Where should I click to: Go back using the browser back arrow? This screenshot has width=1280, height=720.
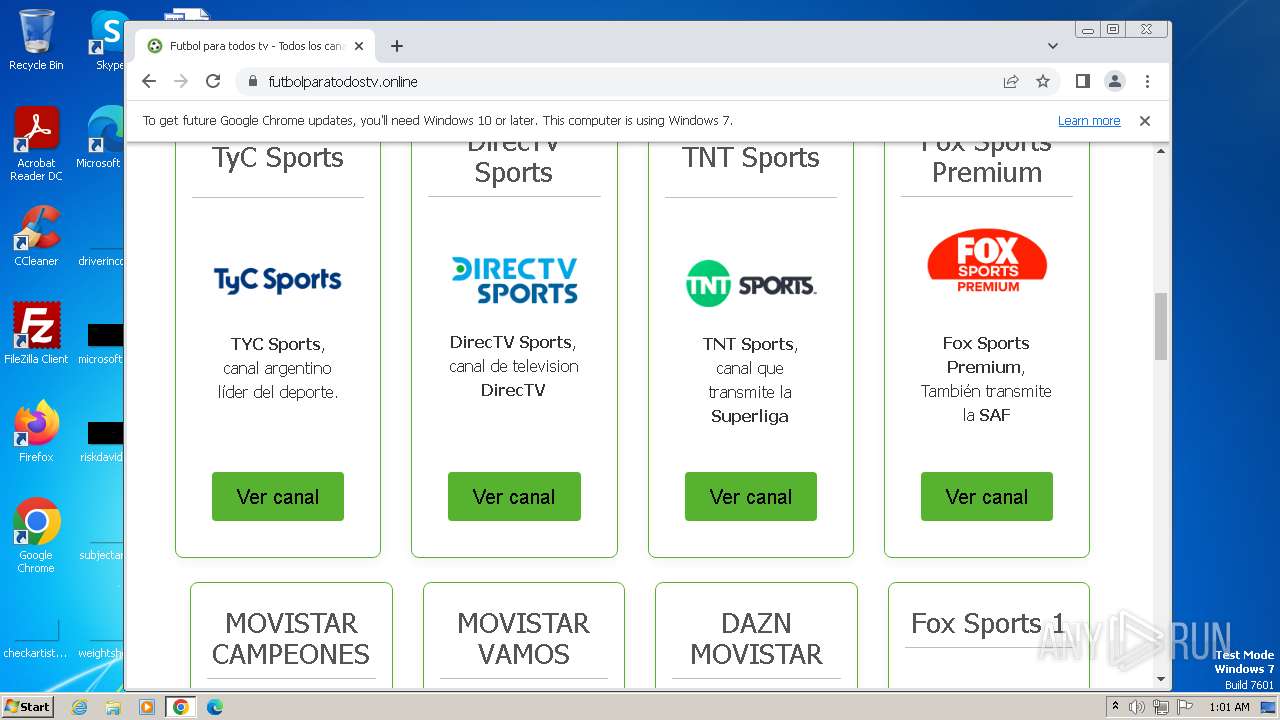pyautogui.click(x=149, y=81)
